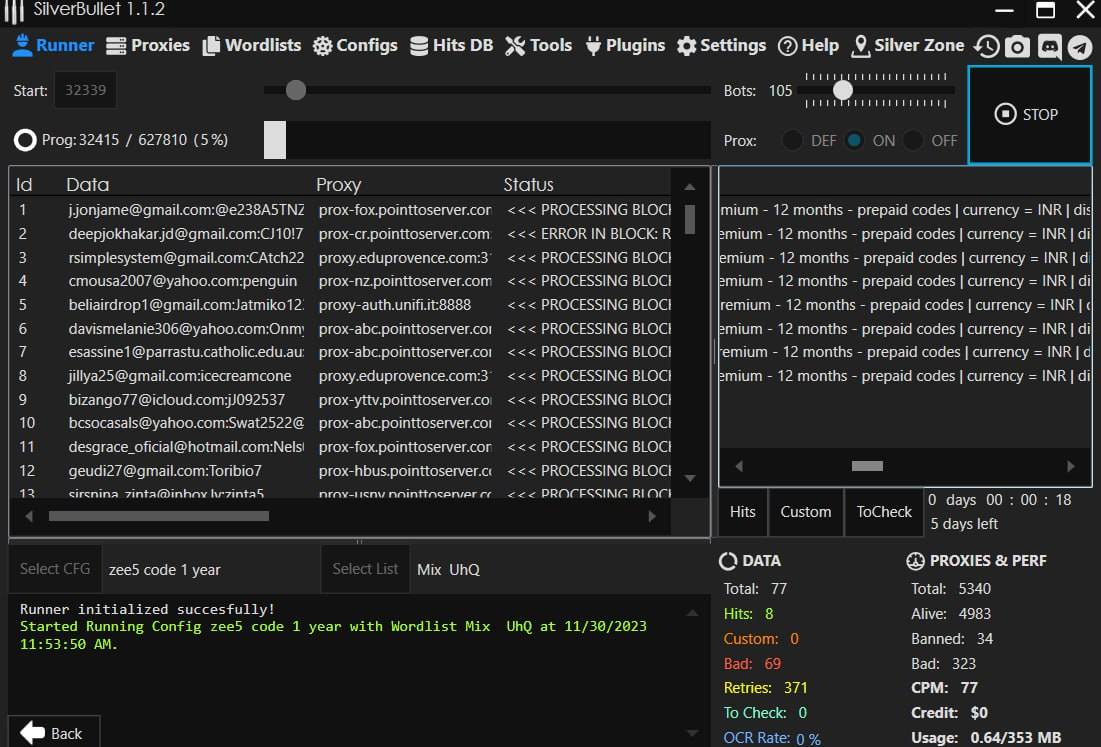This screenshot has height=747, width=1101.
Task: Go to the Configs section
Action: (355, 45)
